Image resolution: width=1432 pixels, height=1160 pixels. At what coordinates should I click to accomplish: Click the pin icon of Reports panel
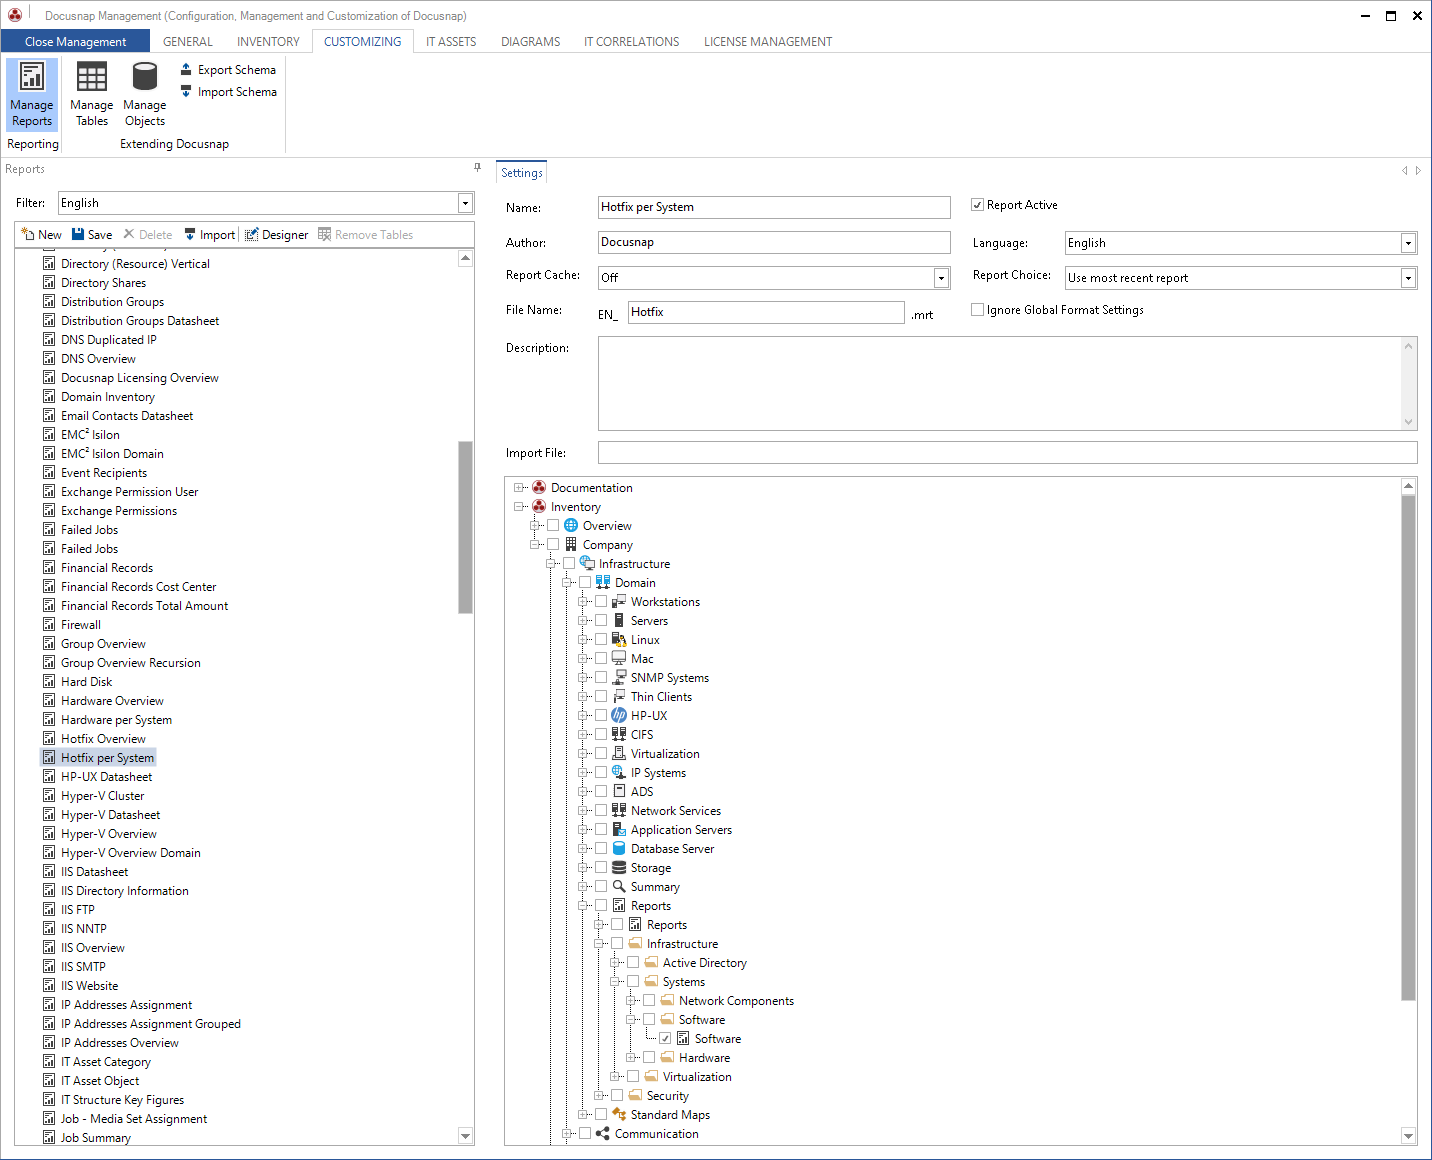477,168
